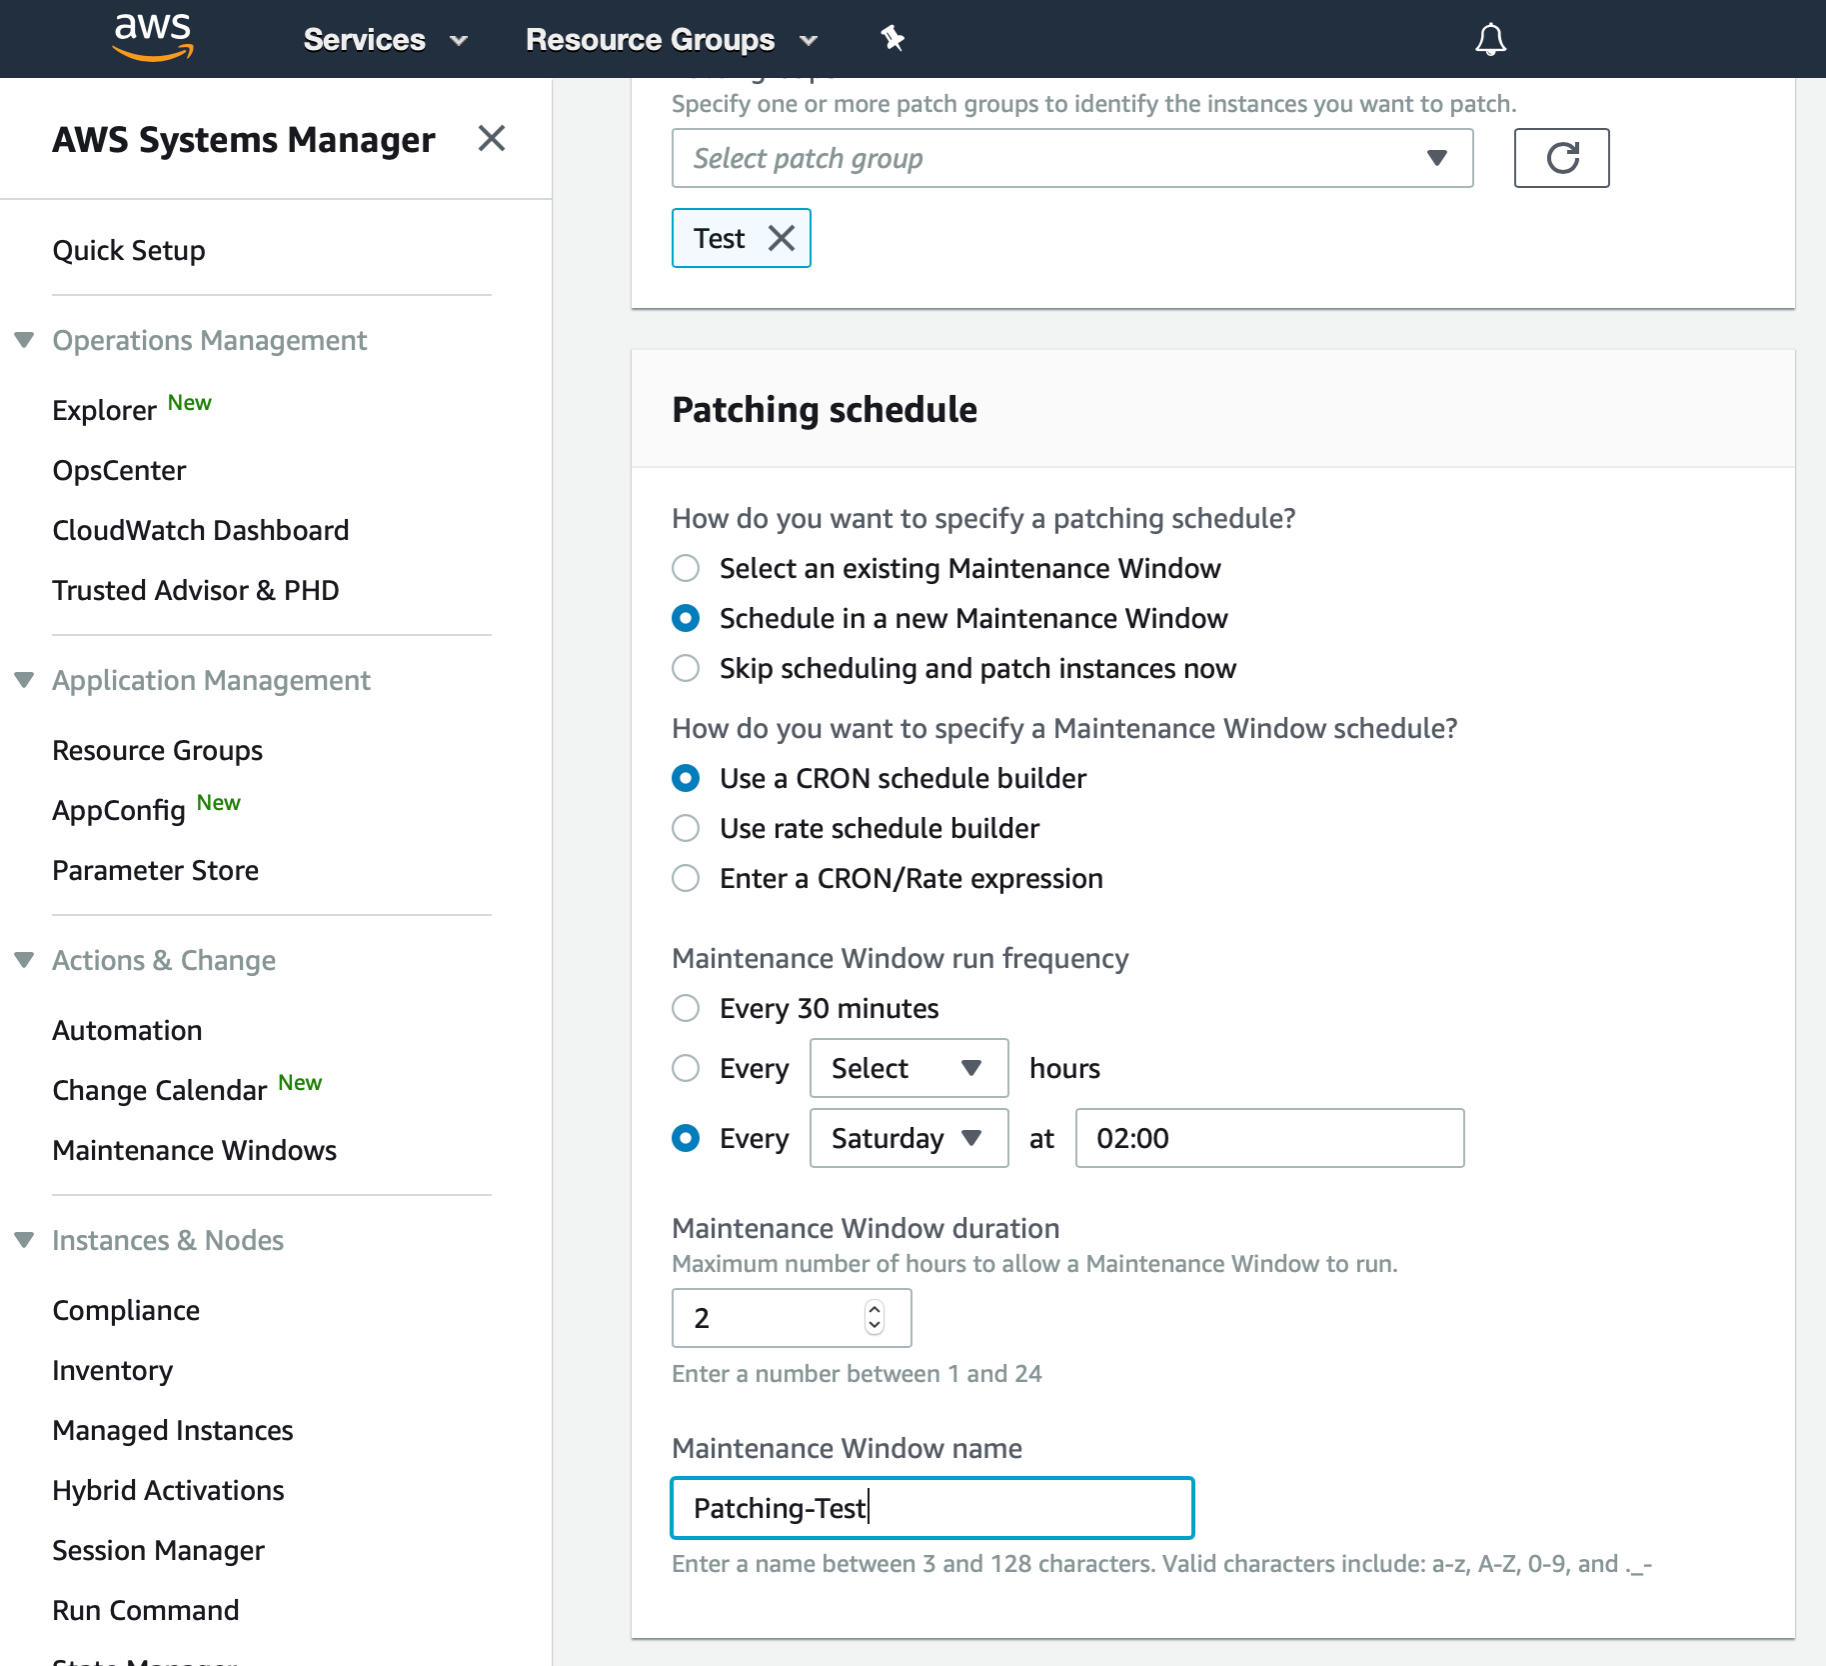
Task: Open the notifications bell
Action: (1489, 38)
